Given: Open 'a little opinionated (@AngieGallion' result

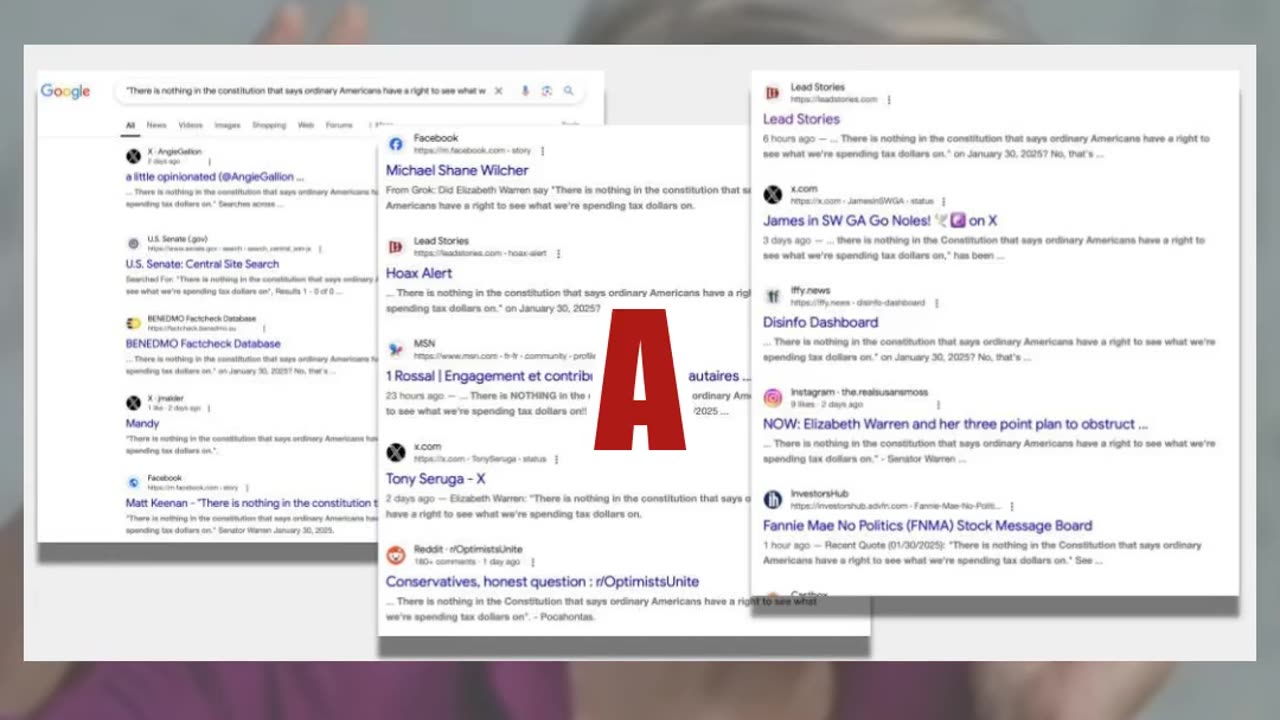Looking at the screenshot, I should pyautogui.click(x=215, y=177).
